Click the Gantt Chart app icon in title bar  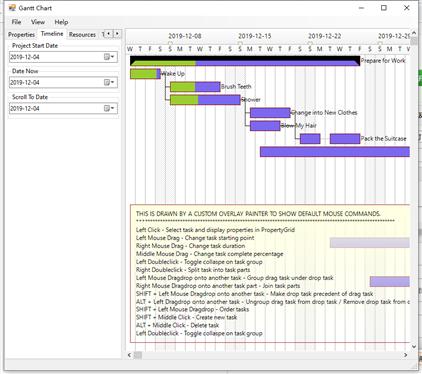pos(12,8)
